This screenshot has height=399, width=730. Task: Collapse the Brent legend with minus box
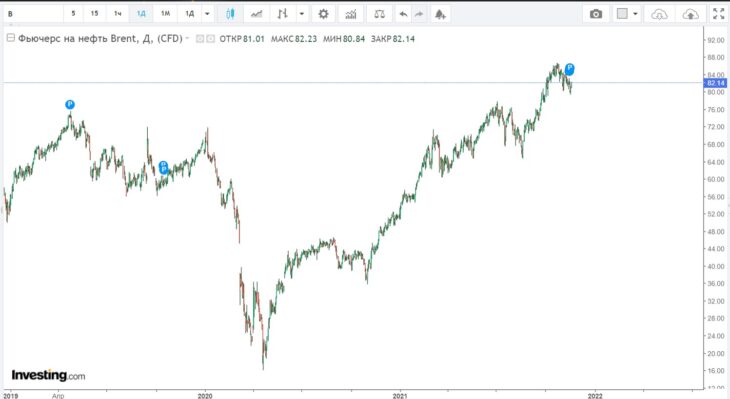[x=10, y=38]
